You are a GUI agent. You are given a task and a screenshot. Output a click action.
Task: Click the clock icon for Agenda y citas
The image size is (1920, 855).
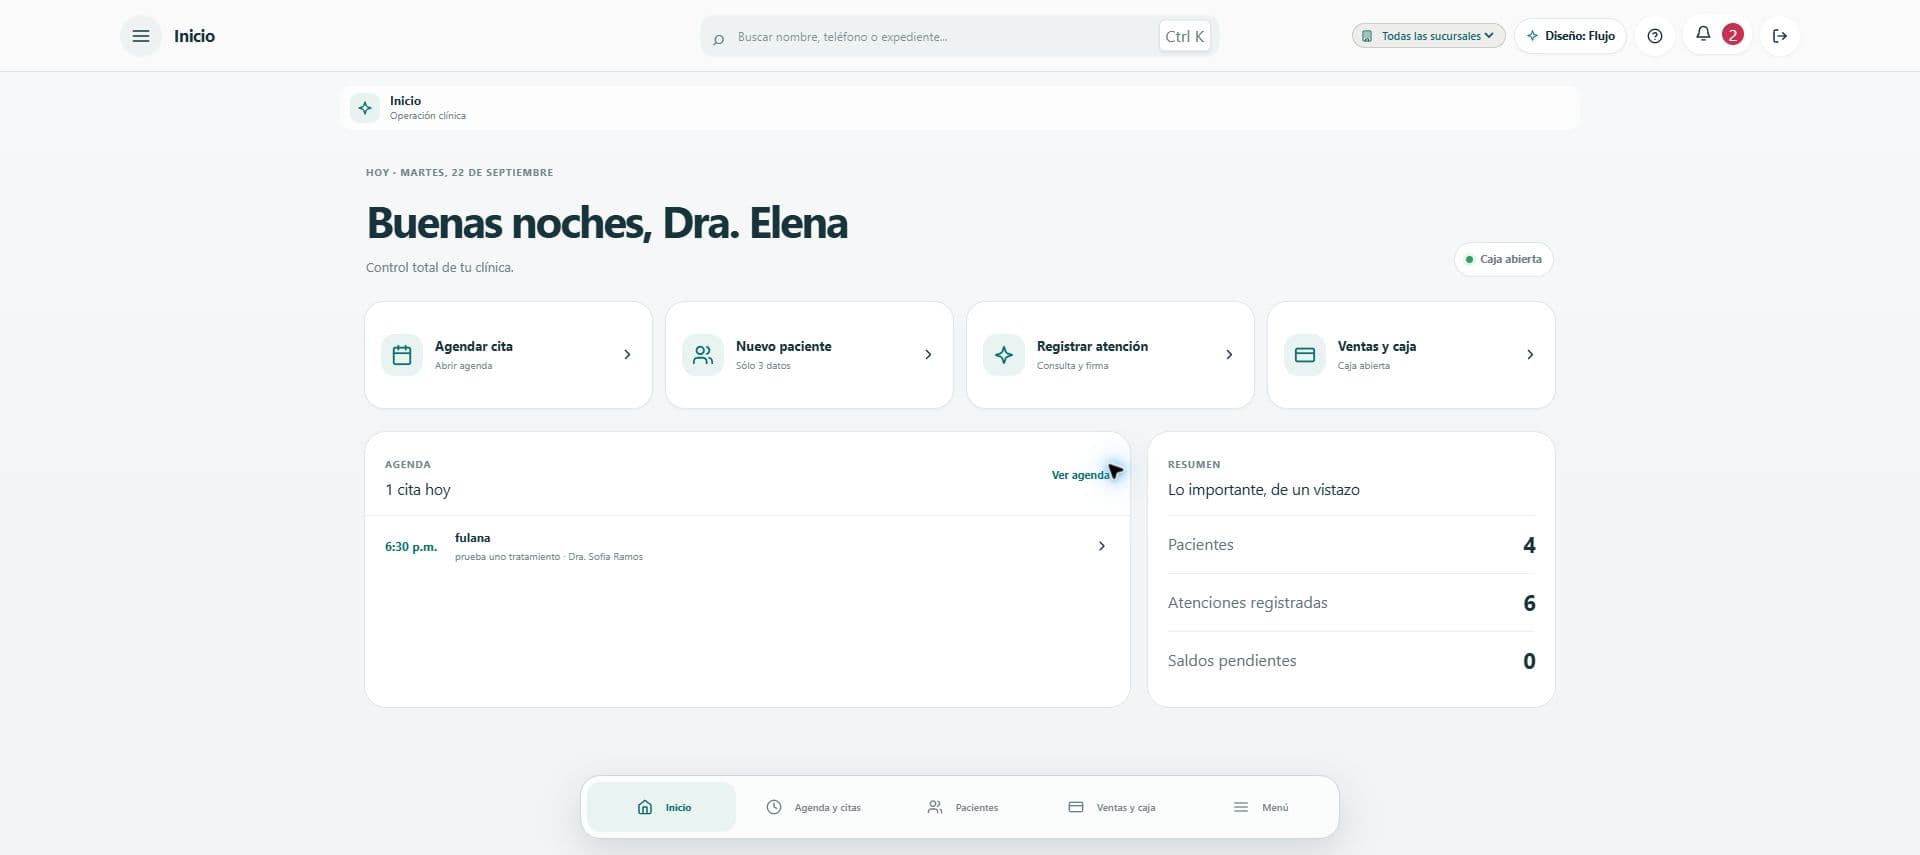[x=774, y=807]
